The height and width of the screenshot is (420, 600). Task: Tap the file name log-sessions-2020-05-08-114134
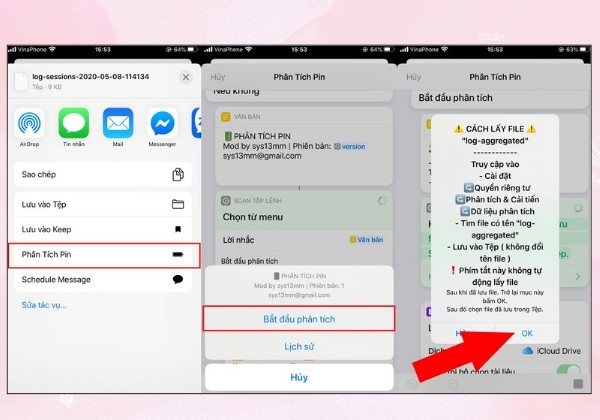91,77
